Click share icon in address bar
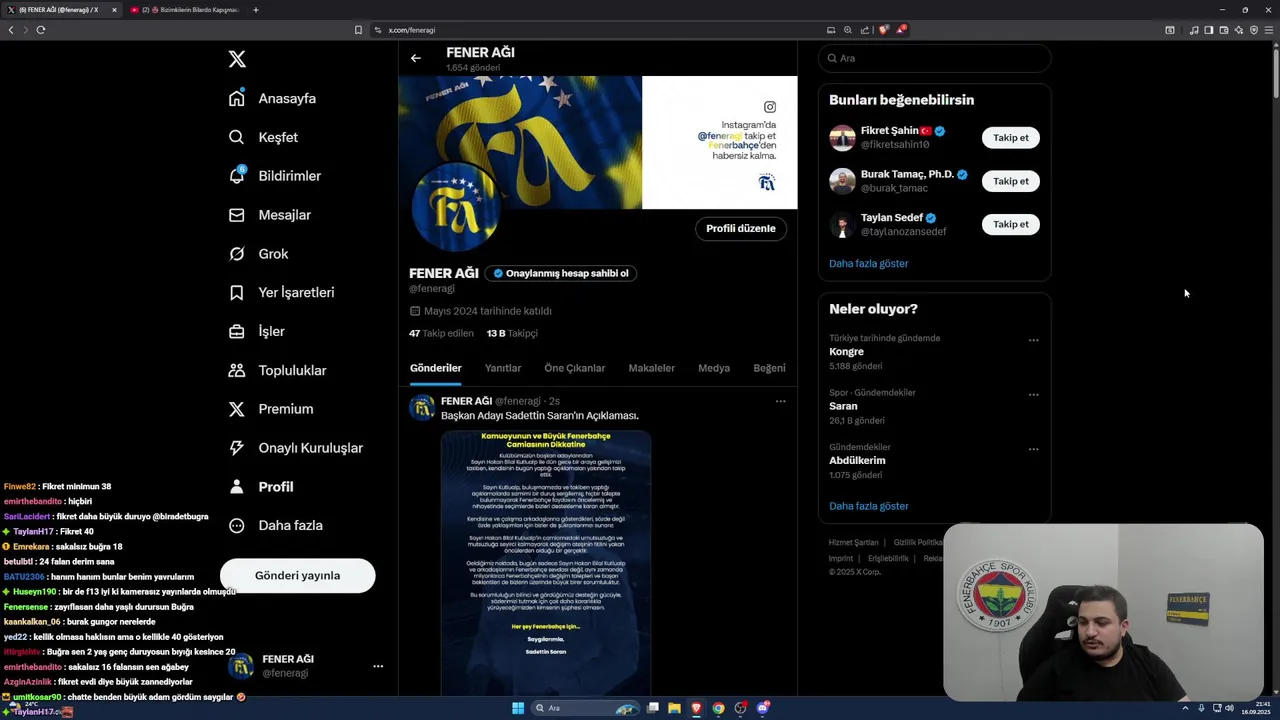 click(x=865, y=30)
